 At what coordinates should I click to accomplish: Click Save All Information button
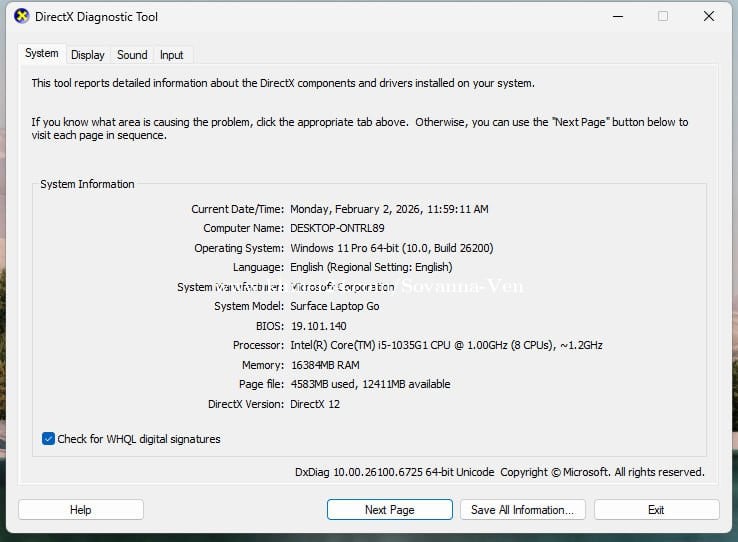(x=522, y=510)
